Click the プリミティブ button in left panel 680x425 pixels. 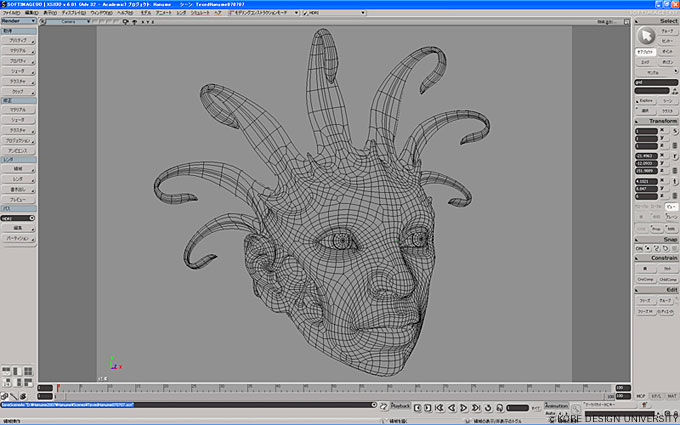pyautogui.click(x=19, y=40)
